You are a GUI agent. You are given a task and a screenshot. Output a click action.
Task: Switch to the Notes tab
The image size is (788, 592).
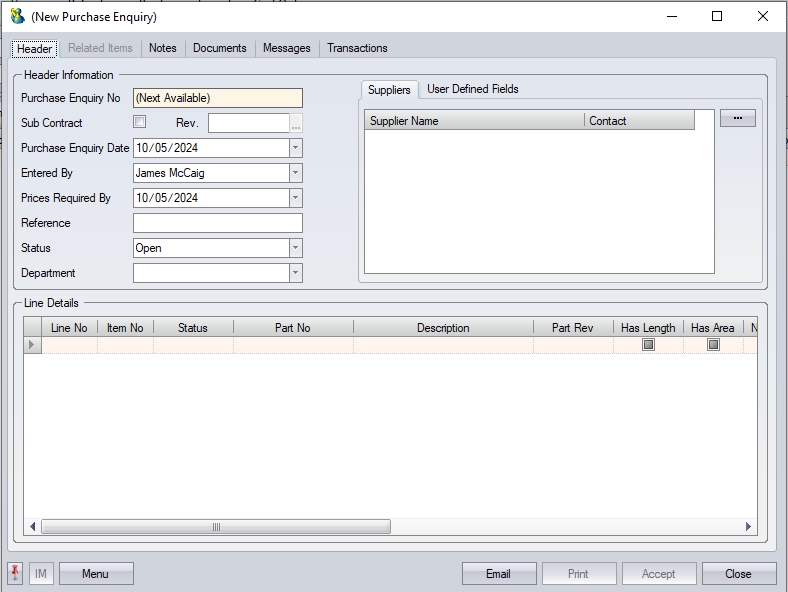tap(162, 48)
